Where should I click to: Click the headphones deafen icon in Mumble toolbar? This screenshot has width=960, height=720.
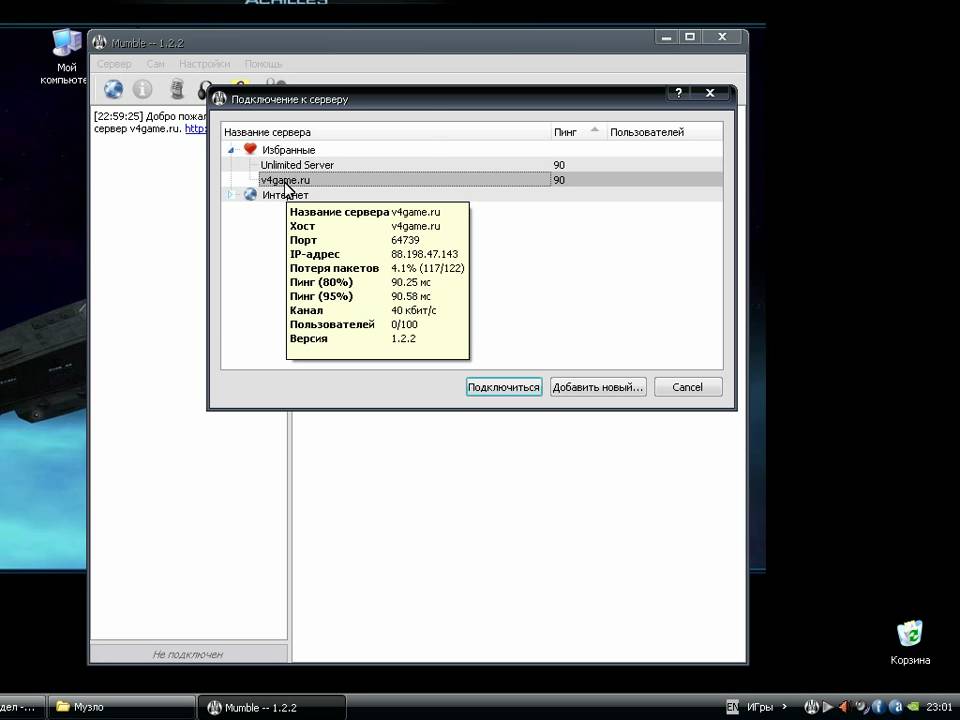pos(204,90)
